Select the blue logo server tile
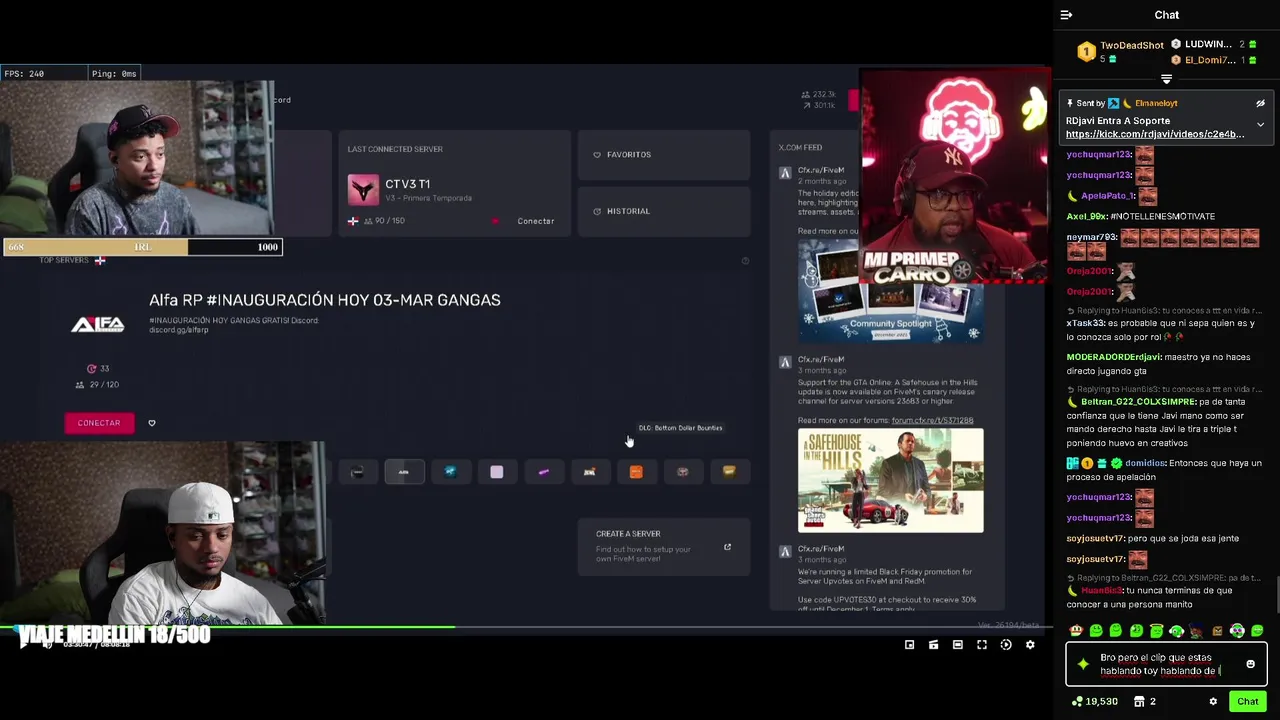Viewport: 1280px width, 720px height. pos(450,472)
